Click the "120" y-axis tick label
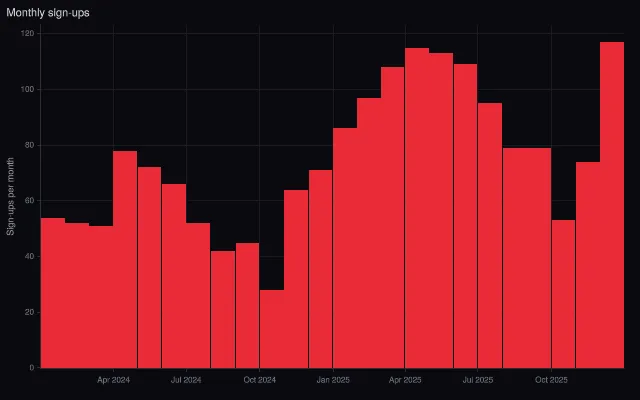This screenshot has width=640, height=400. [x=28, y=33]
